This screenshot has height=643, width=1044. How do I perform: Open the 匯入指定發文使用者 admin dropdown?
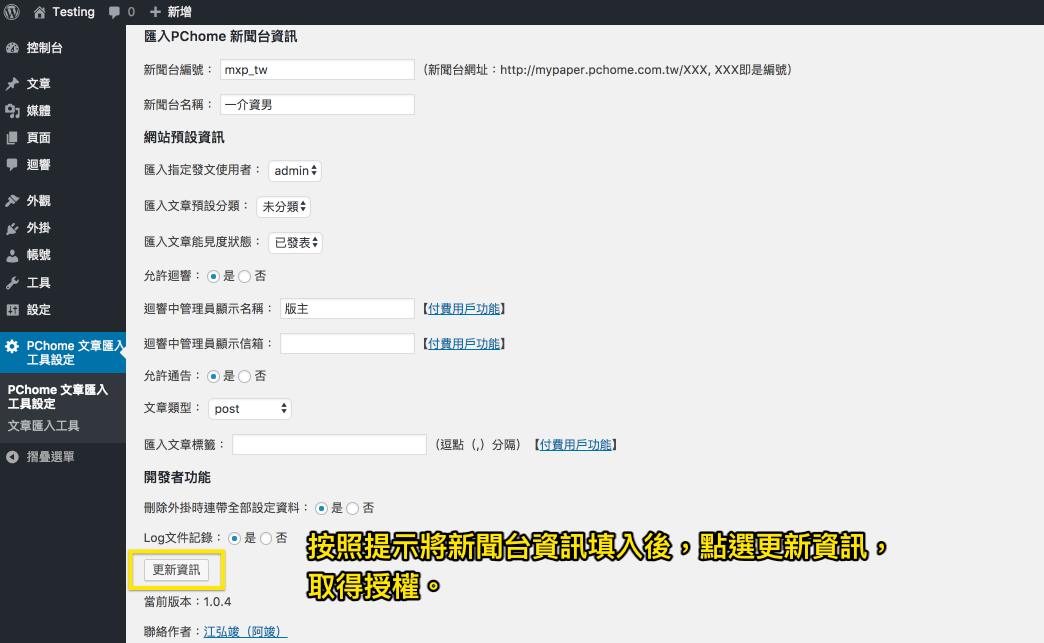point(295,171)
